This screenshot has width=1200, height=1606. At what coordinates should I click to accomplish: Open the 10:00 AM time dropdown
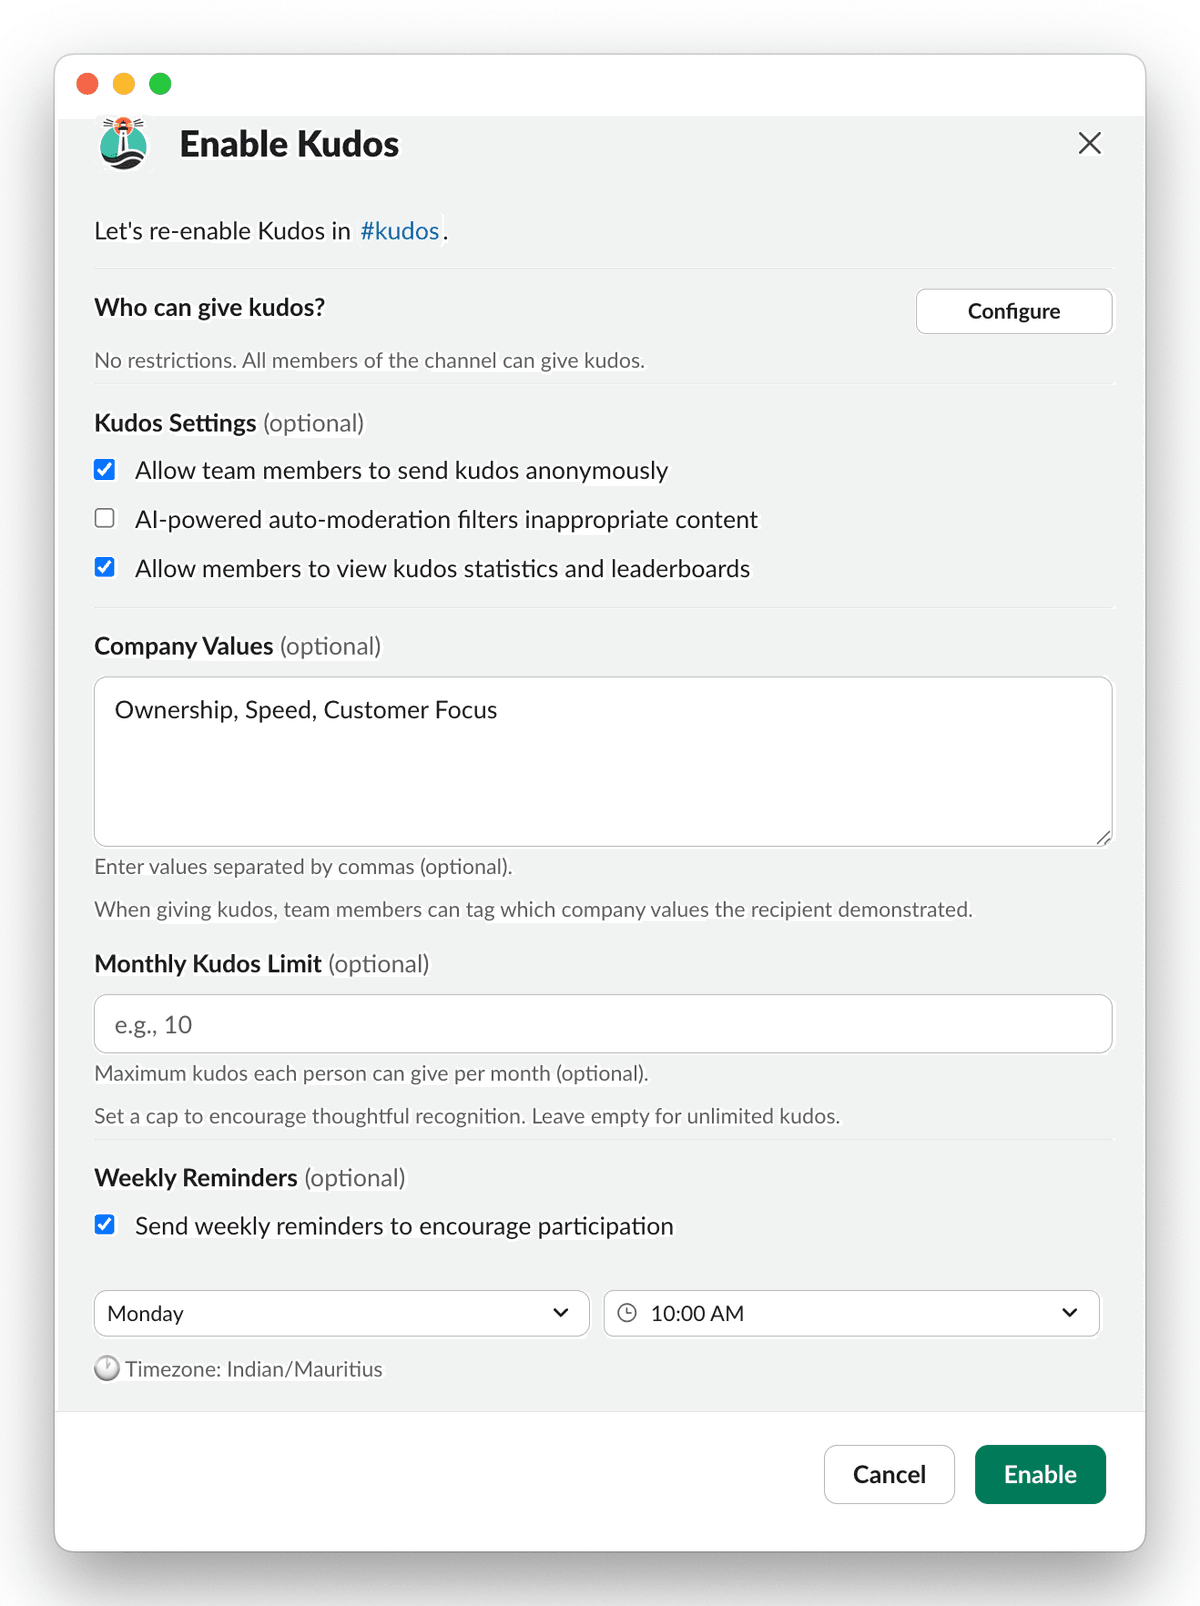[852, 1313]
